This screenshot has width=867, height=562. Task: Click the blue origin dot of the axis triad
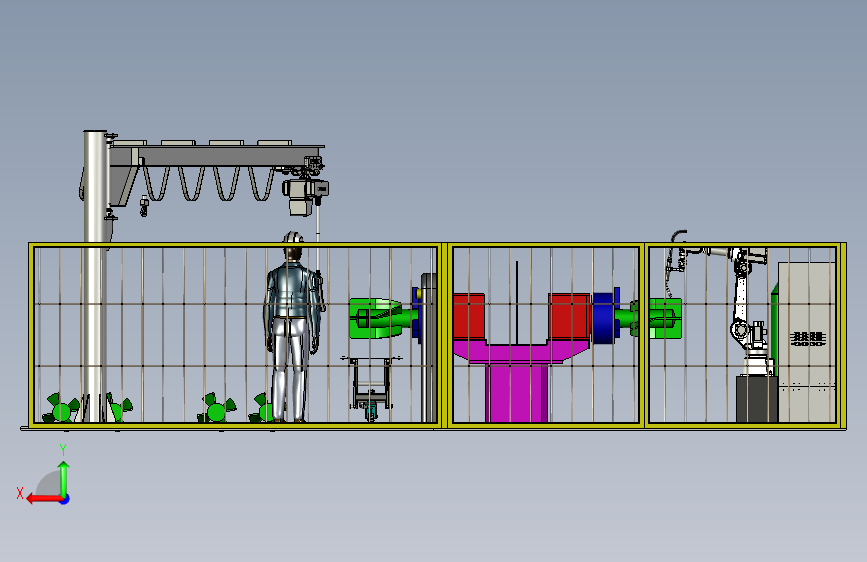point(65,499)
